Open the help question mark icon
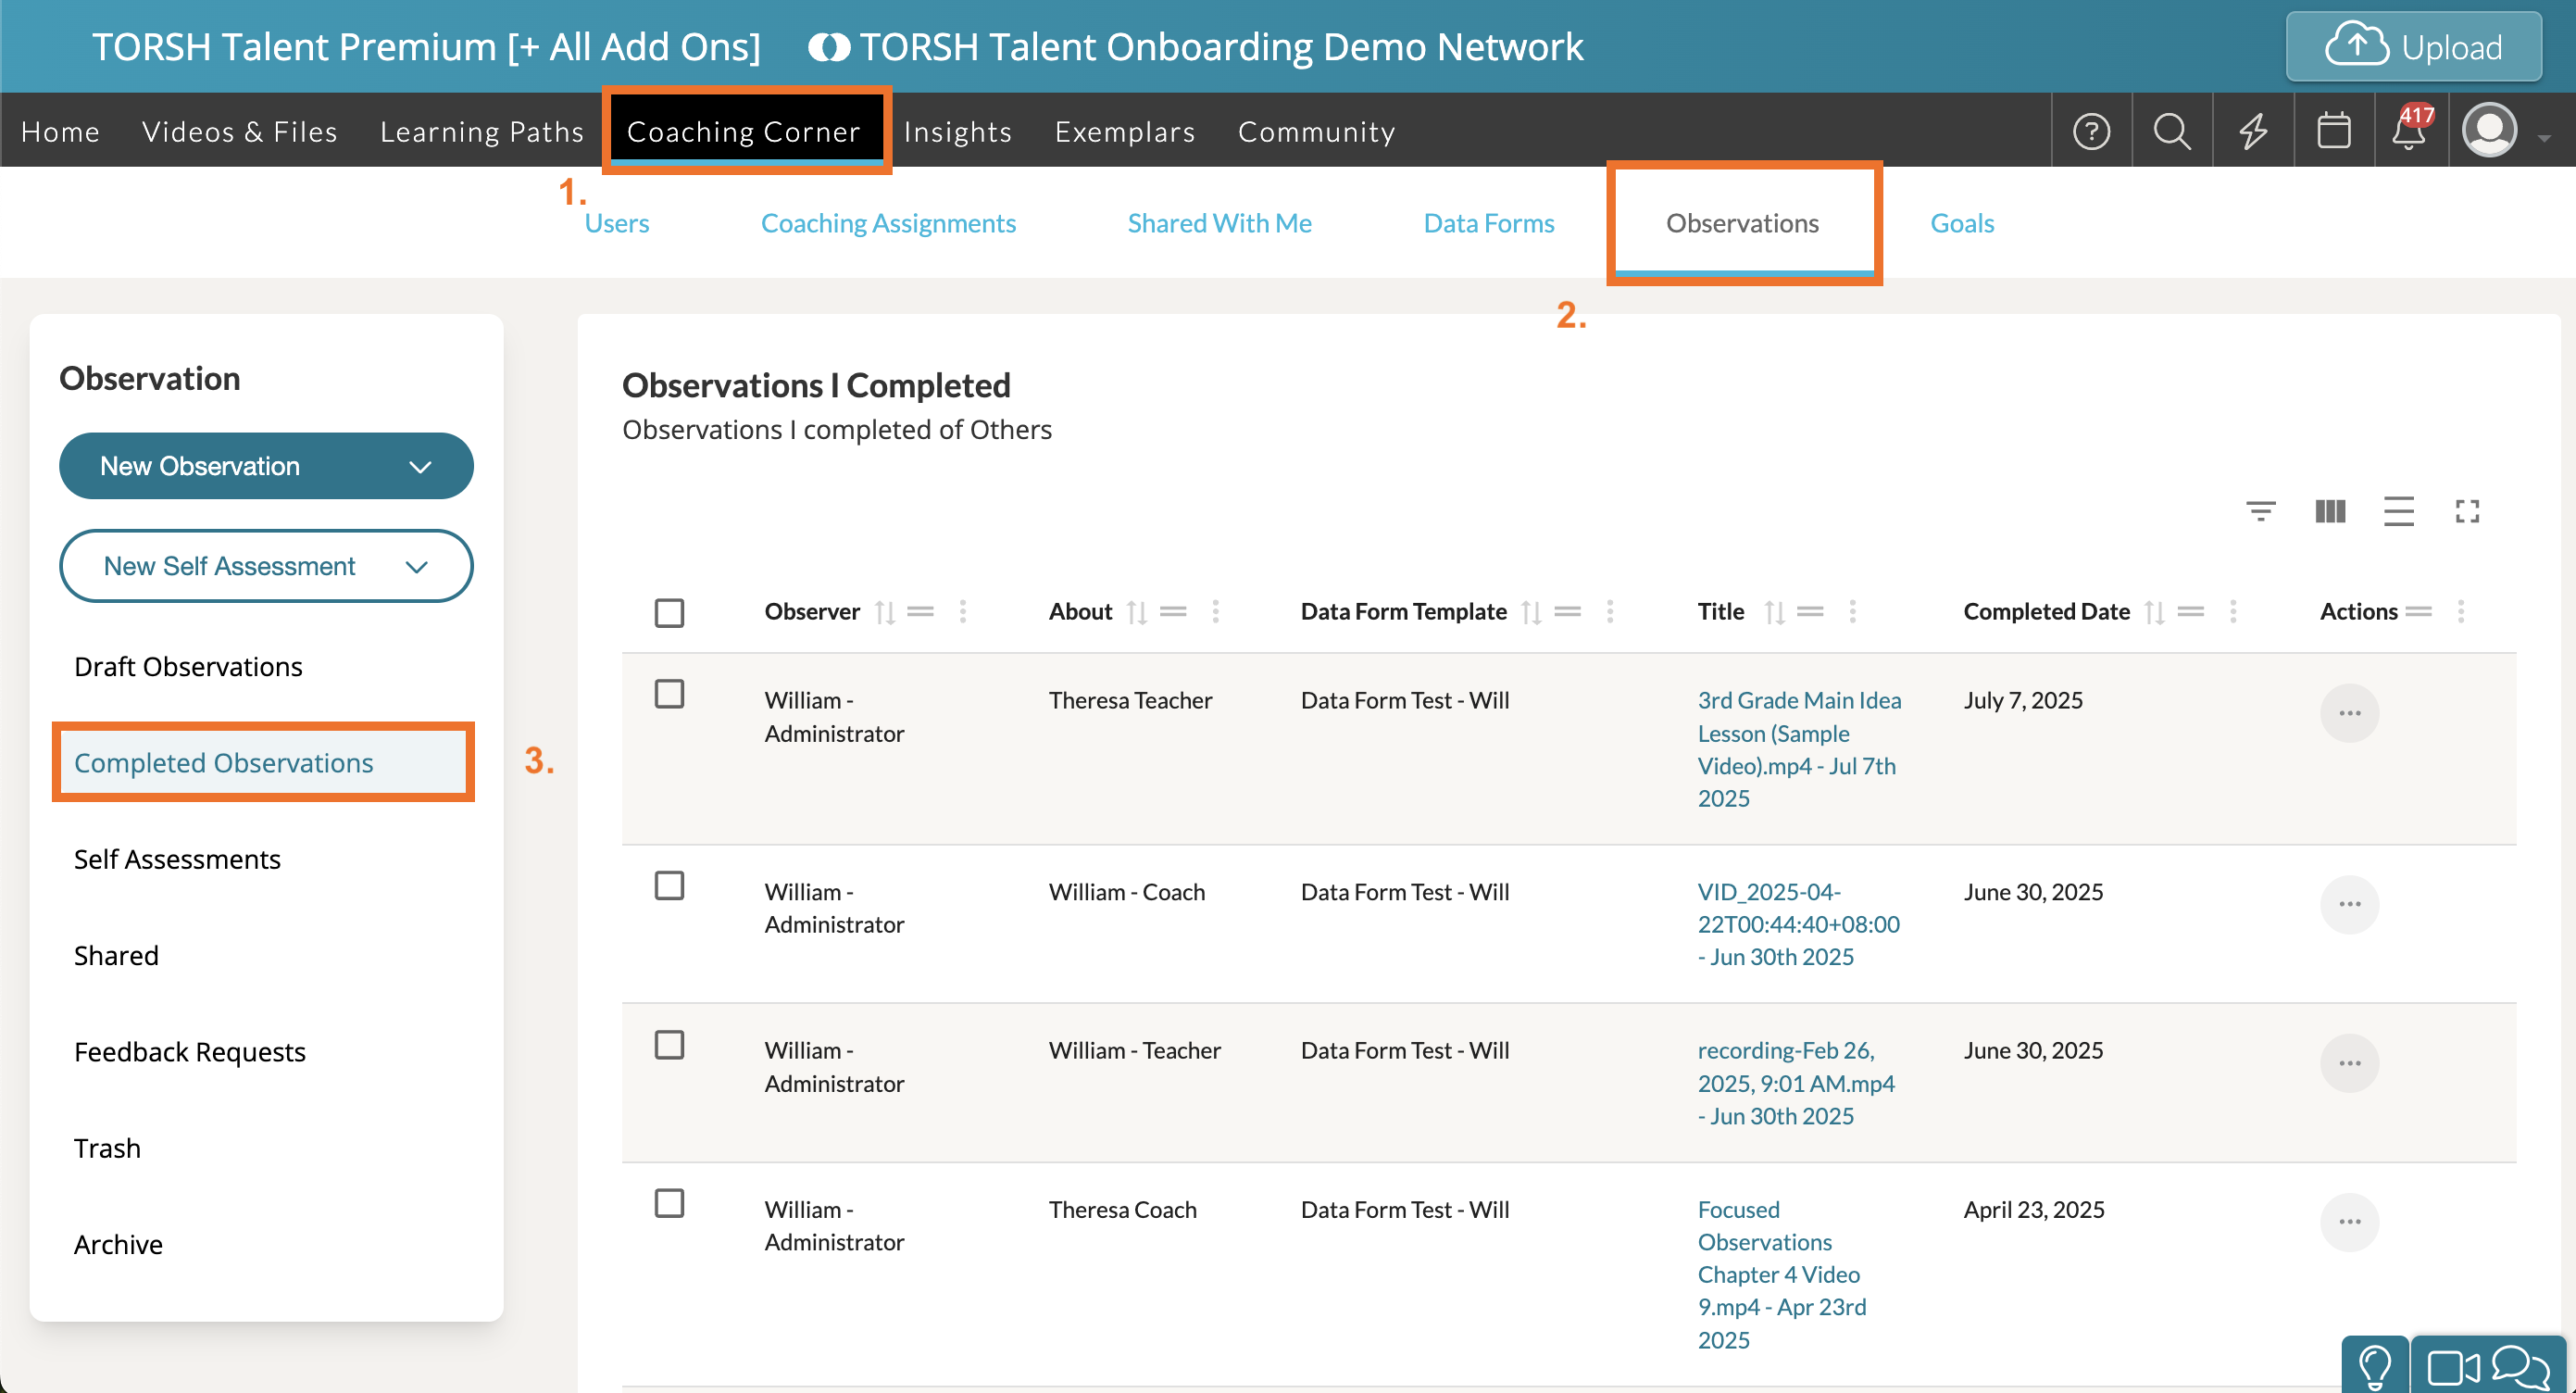Screen dimensions: 2576x1393 point(2091,131)
